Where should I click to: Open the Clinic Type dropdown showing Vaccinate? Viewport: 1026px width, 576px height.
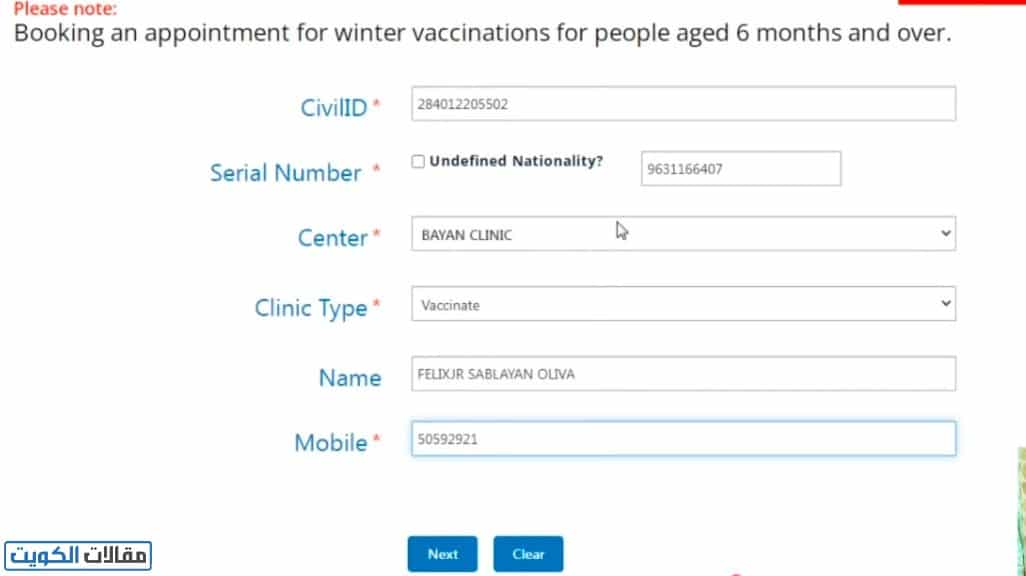(683, 305)
